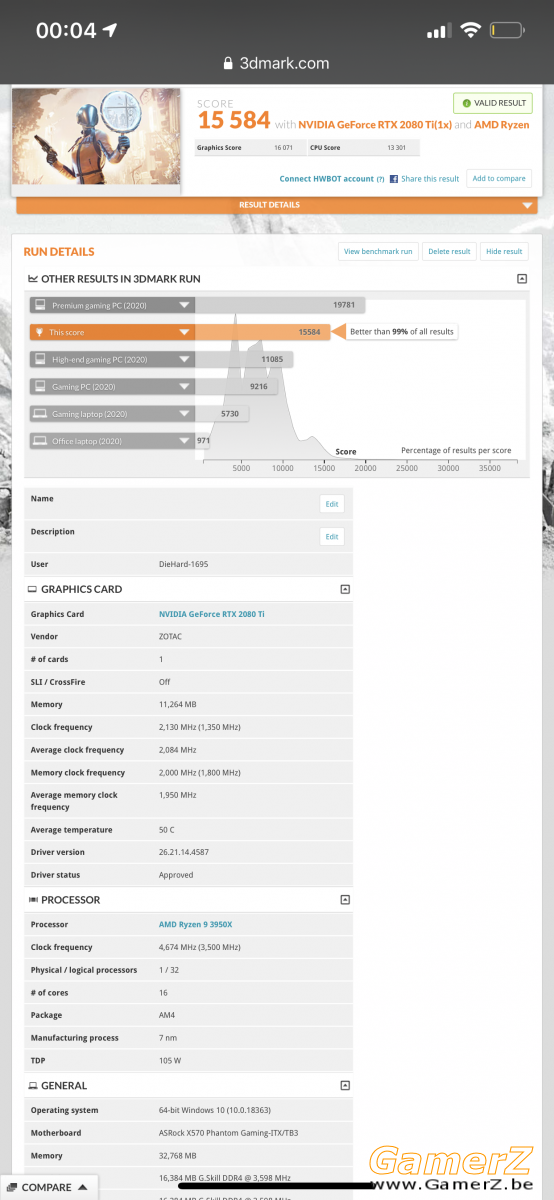
Task: Tap the Wi-Fi status icon
Action: pos(469,30)
